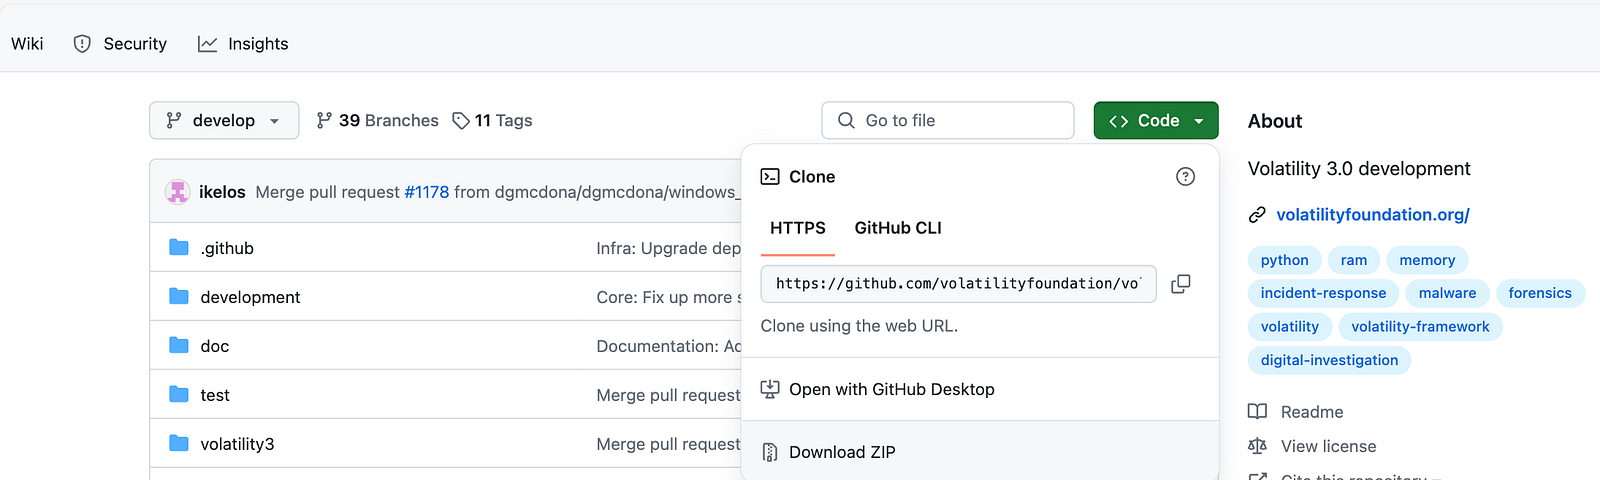This screenshot has width=1600, height=480.
Task: View the 39 Branches link
Action: tap(377, 120)
